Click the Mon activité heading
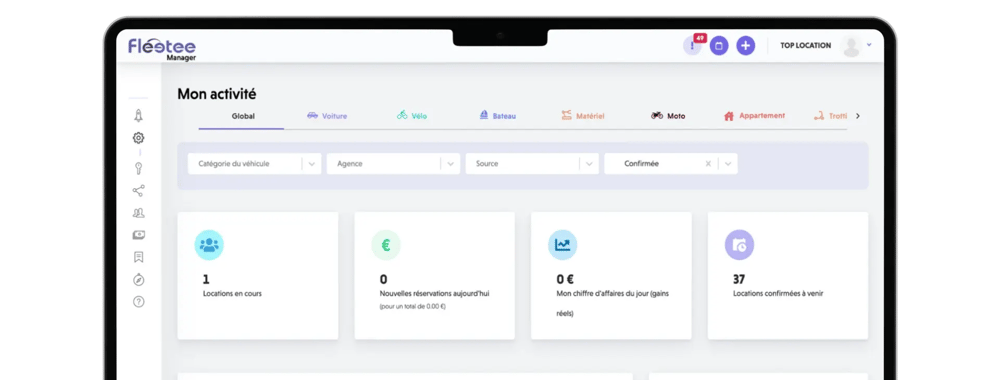The width and height of the screenshot is (1000, 380). point(217,94)
